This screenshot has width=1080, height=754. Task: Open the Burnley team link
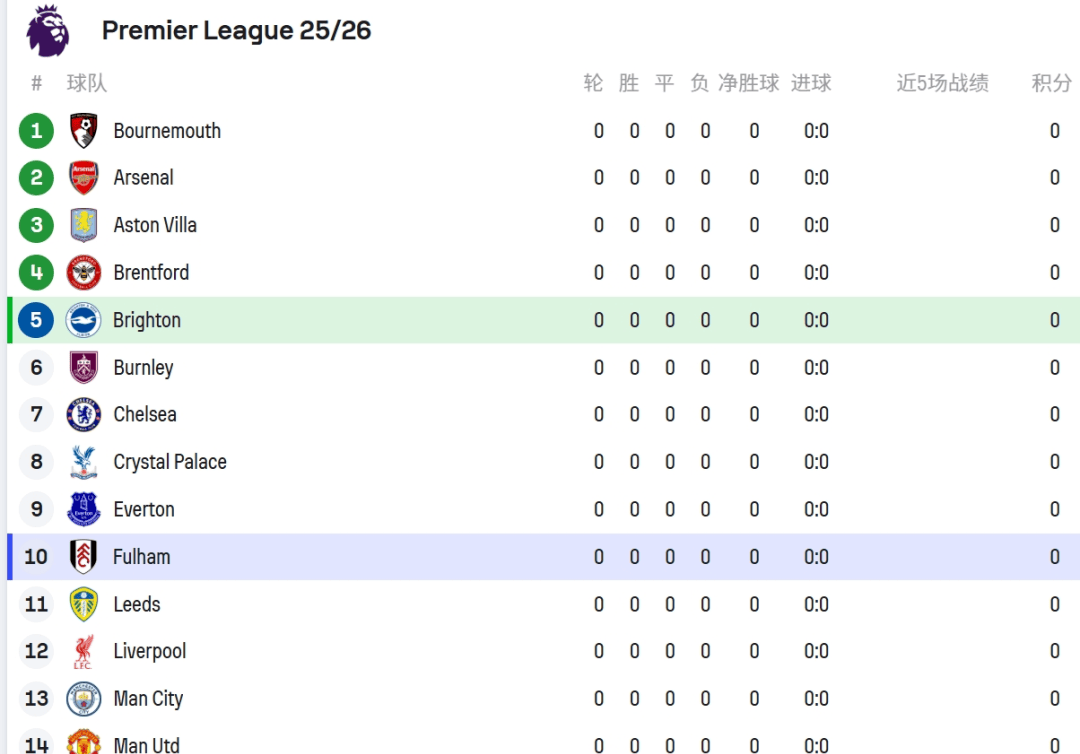click(143, 368)
